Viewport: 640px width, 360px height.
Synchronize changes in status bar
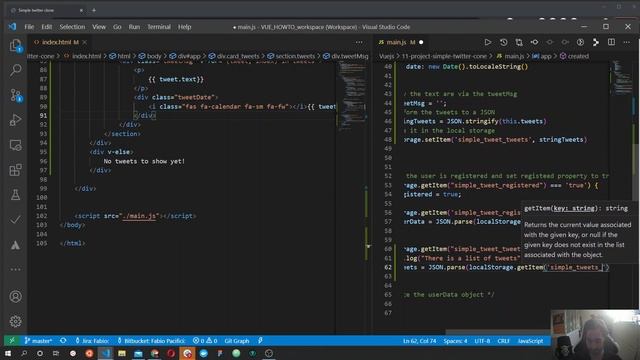click(x=63, y=341)
